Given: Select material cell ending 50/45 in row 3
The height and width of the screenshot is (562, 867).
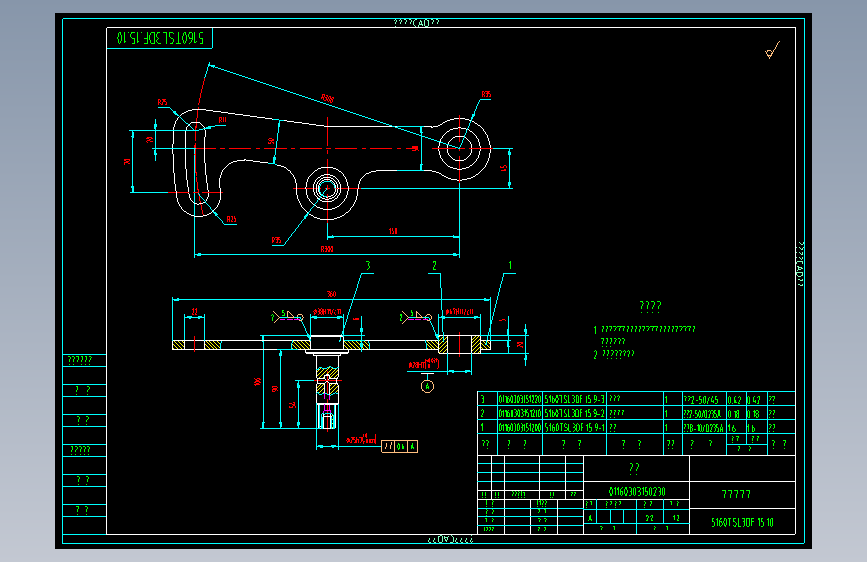Looking at the screenshot, I should coord(703,399).
